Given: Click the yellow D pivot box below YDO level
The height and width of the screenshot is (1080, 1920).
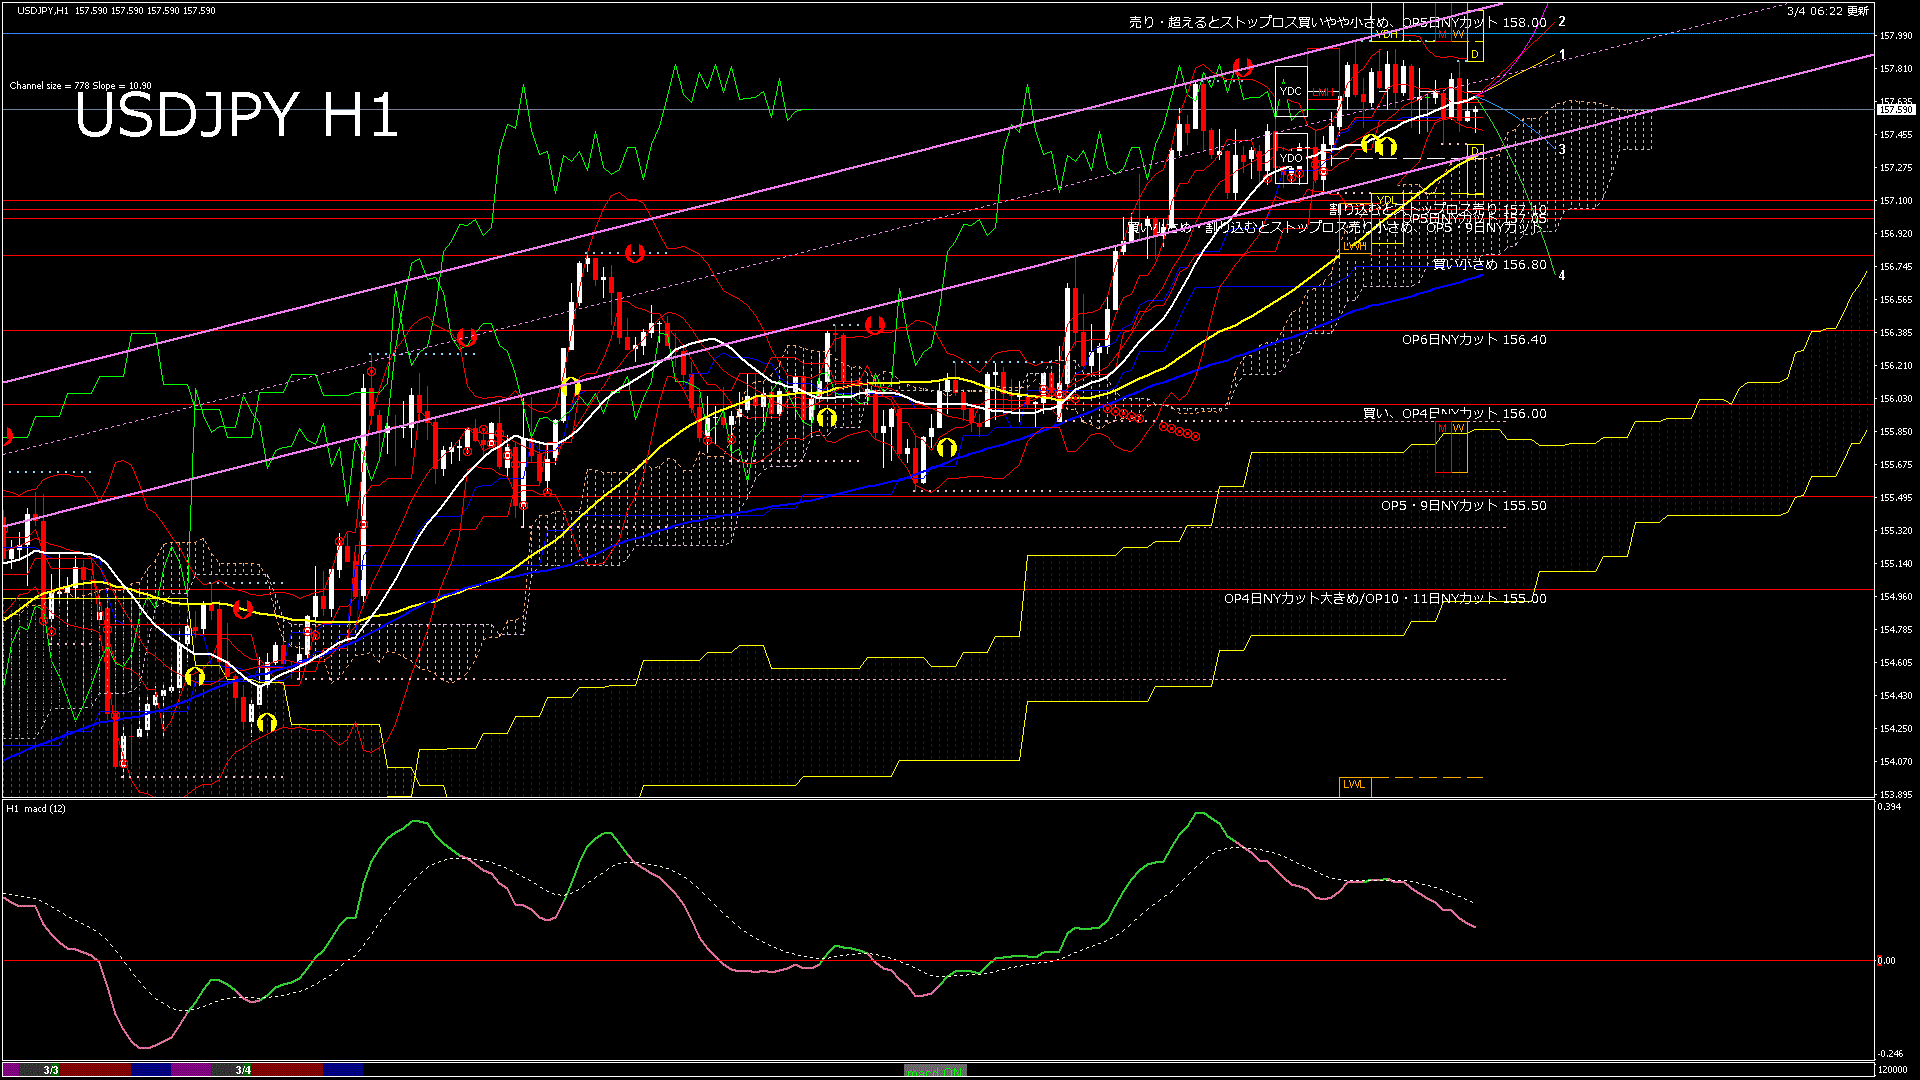Looking at the screenshot, I should click(1474, 152).
